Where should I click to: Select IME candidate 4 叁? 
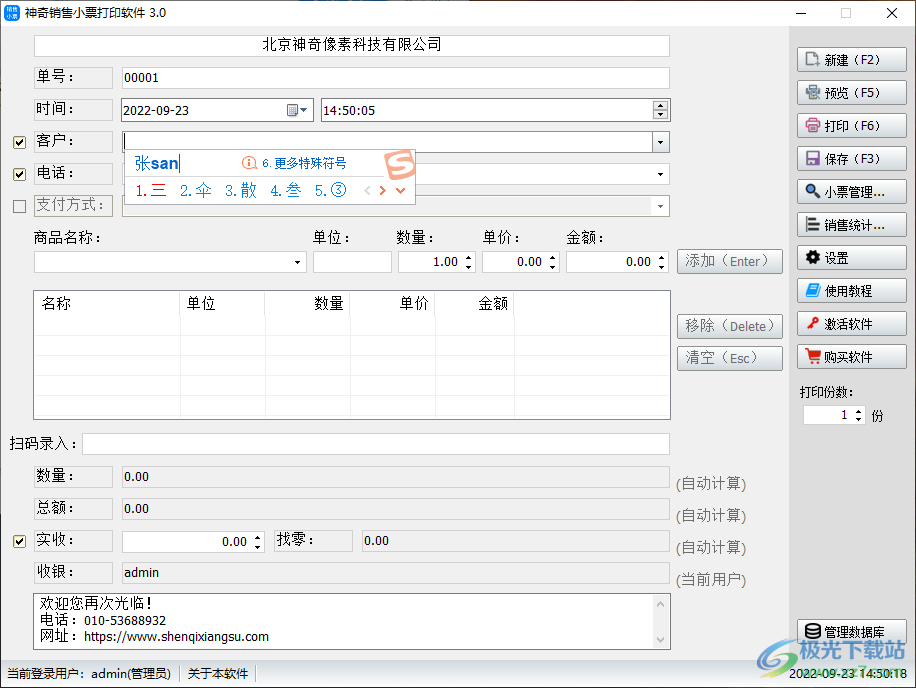286,190
